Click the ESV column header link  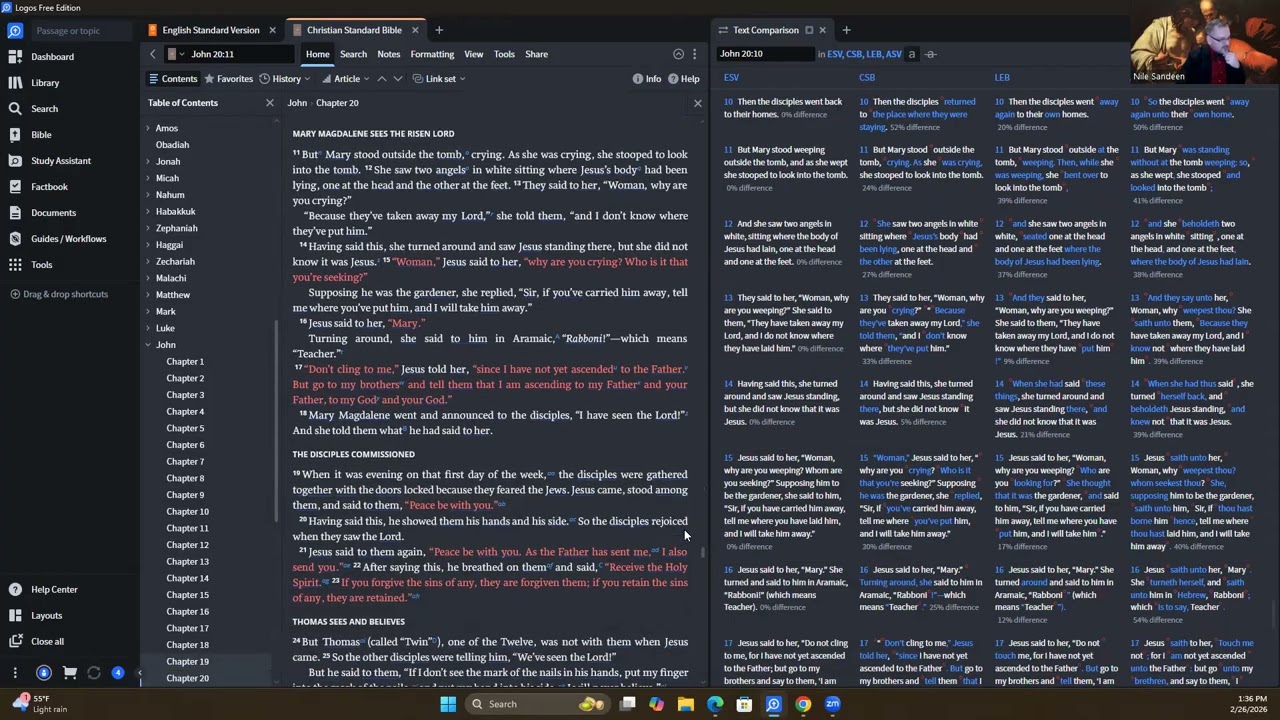tap(731, 78)
